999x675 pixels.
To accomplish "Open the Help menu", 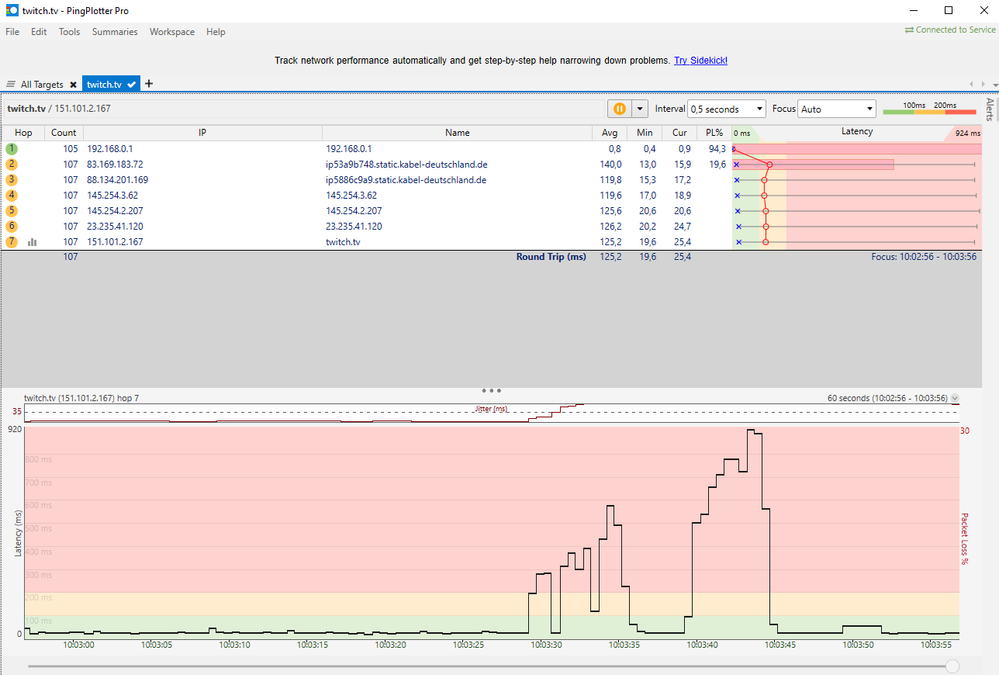I will pos(215,32).
